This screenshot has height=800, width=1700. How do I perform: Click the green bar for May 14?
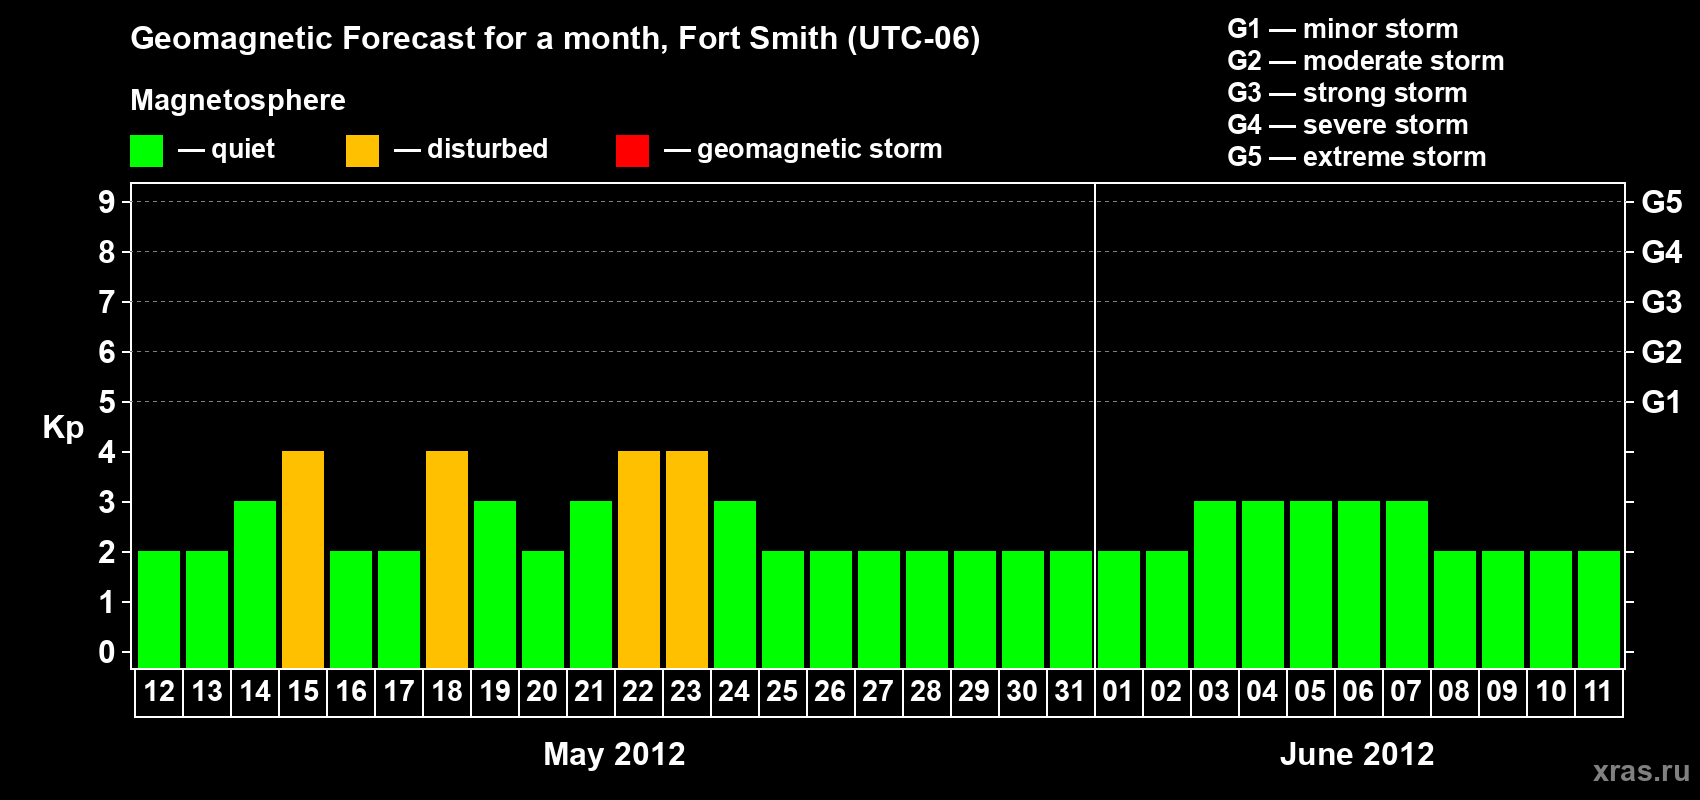(255, 585)
